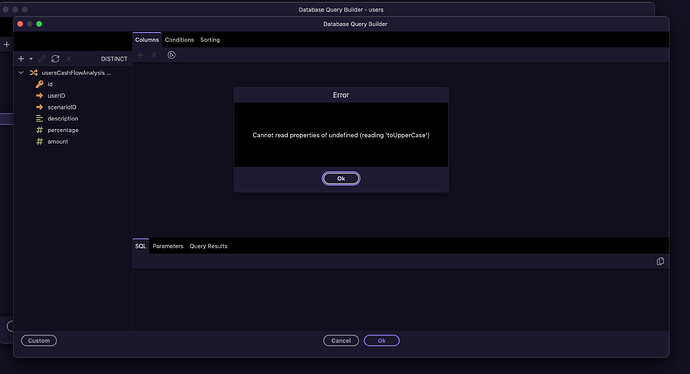The width and height of the screenshot is (690, 374).
Task: Switch to the Columns tab
Action: coord(147,40)
